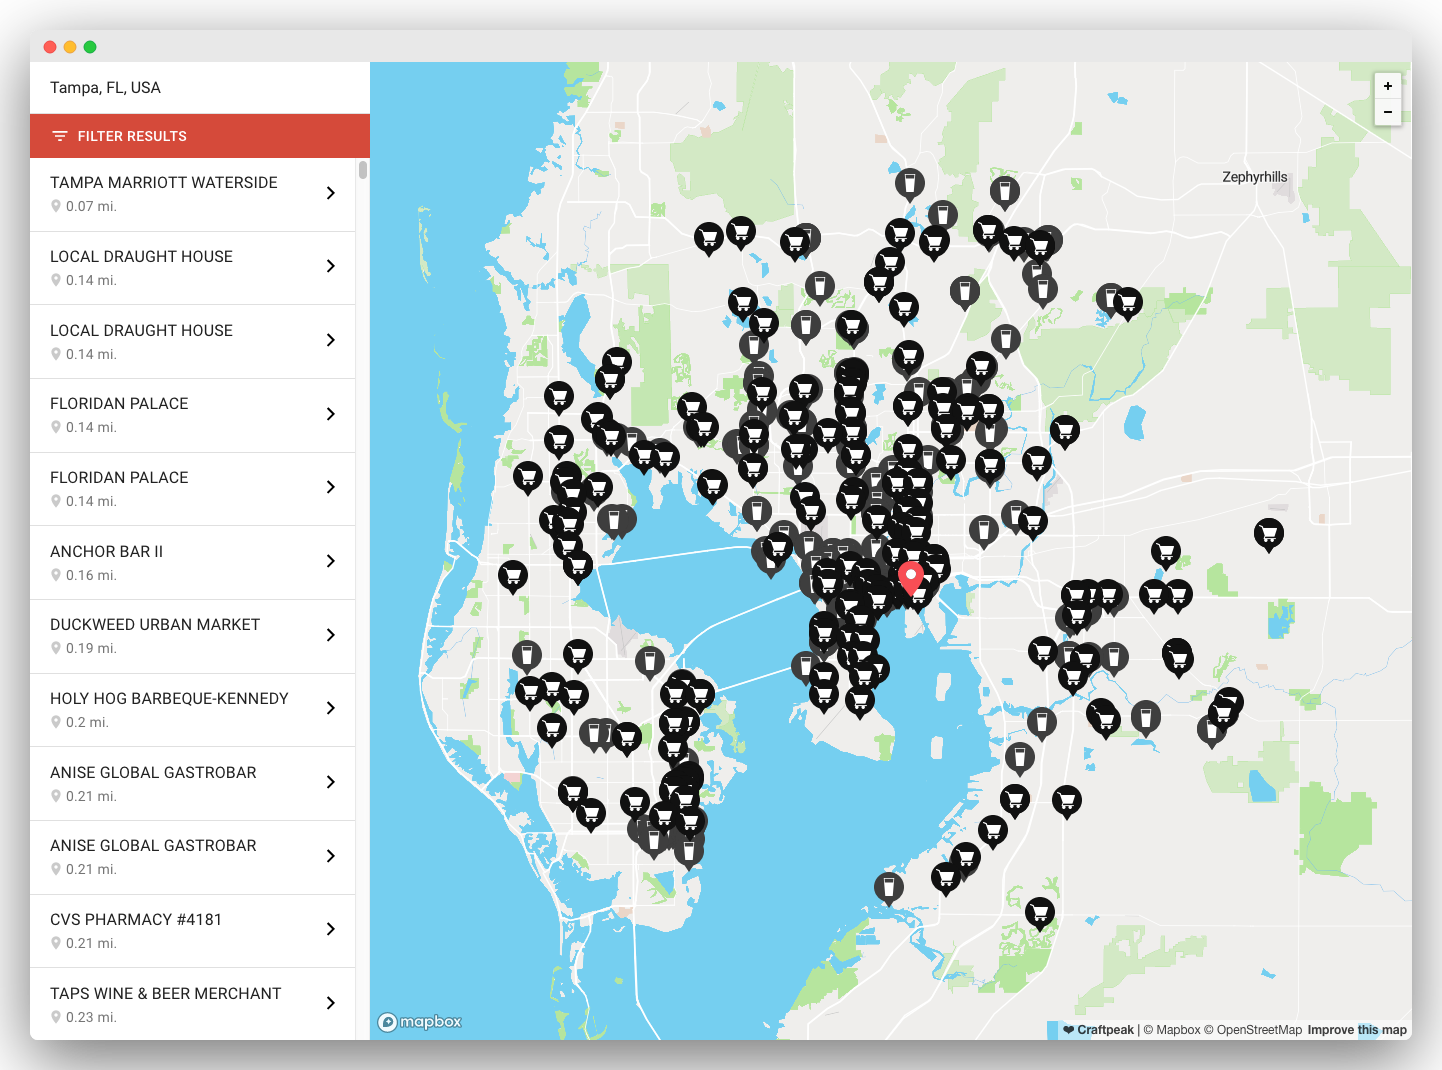The height and width of the screenshot is (1070, 1442).
Task: Zoom out the map with minus button
Action: click(x=1387, y=112)
